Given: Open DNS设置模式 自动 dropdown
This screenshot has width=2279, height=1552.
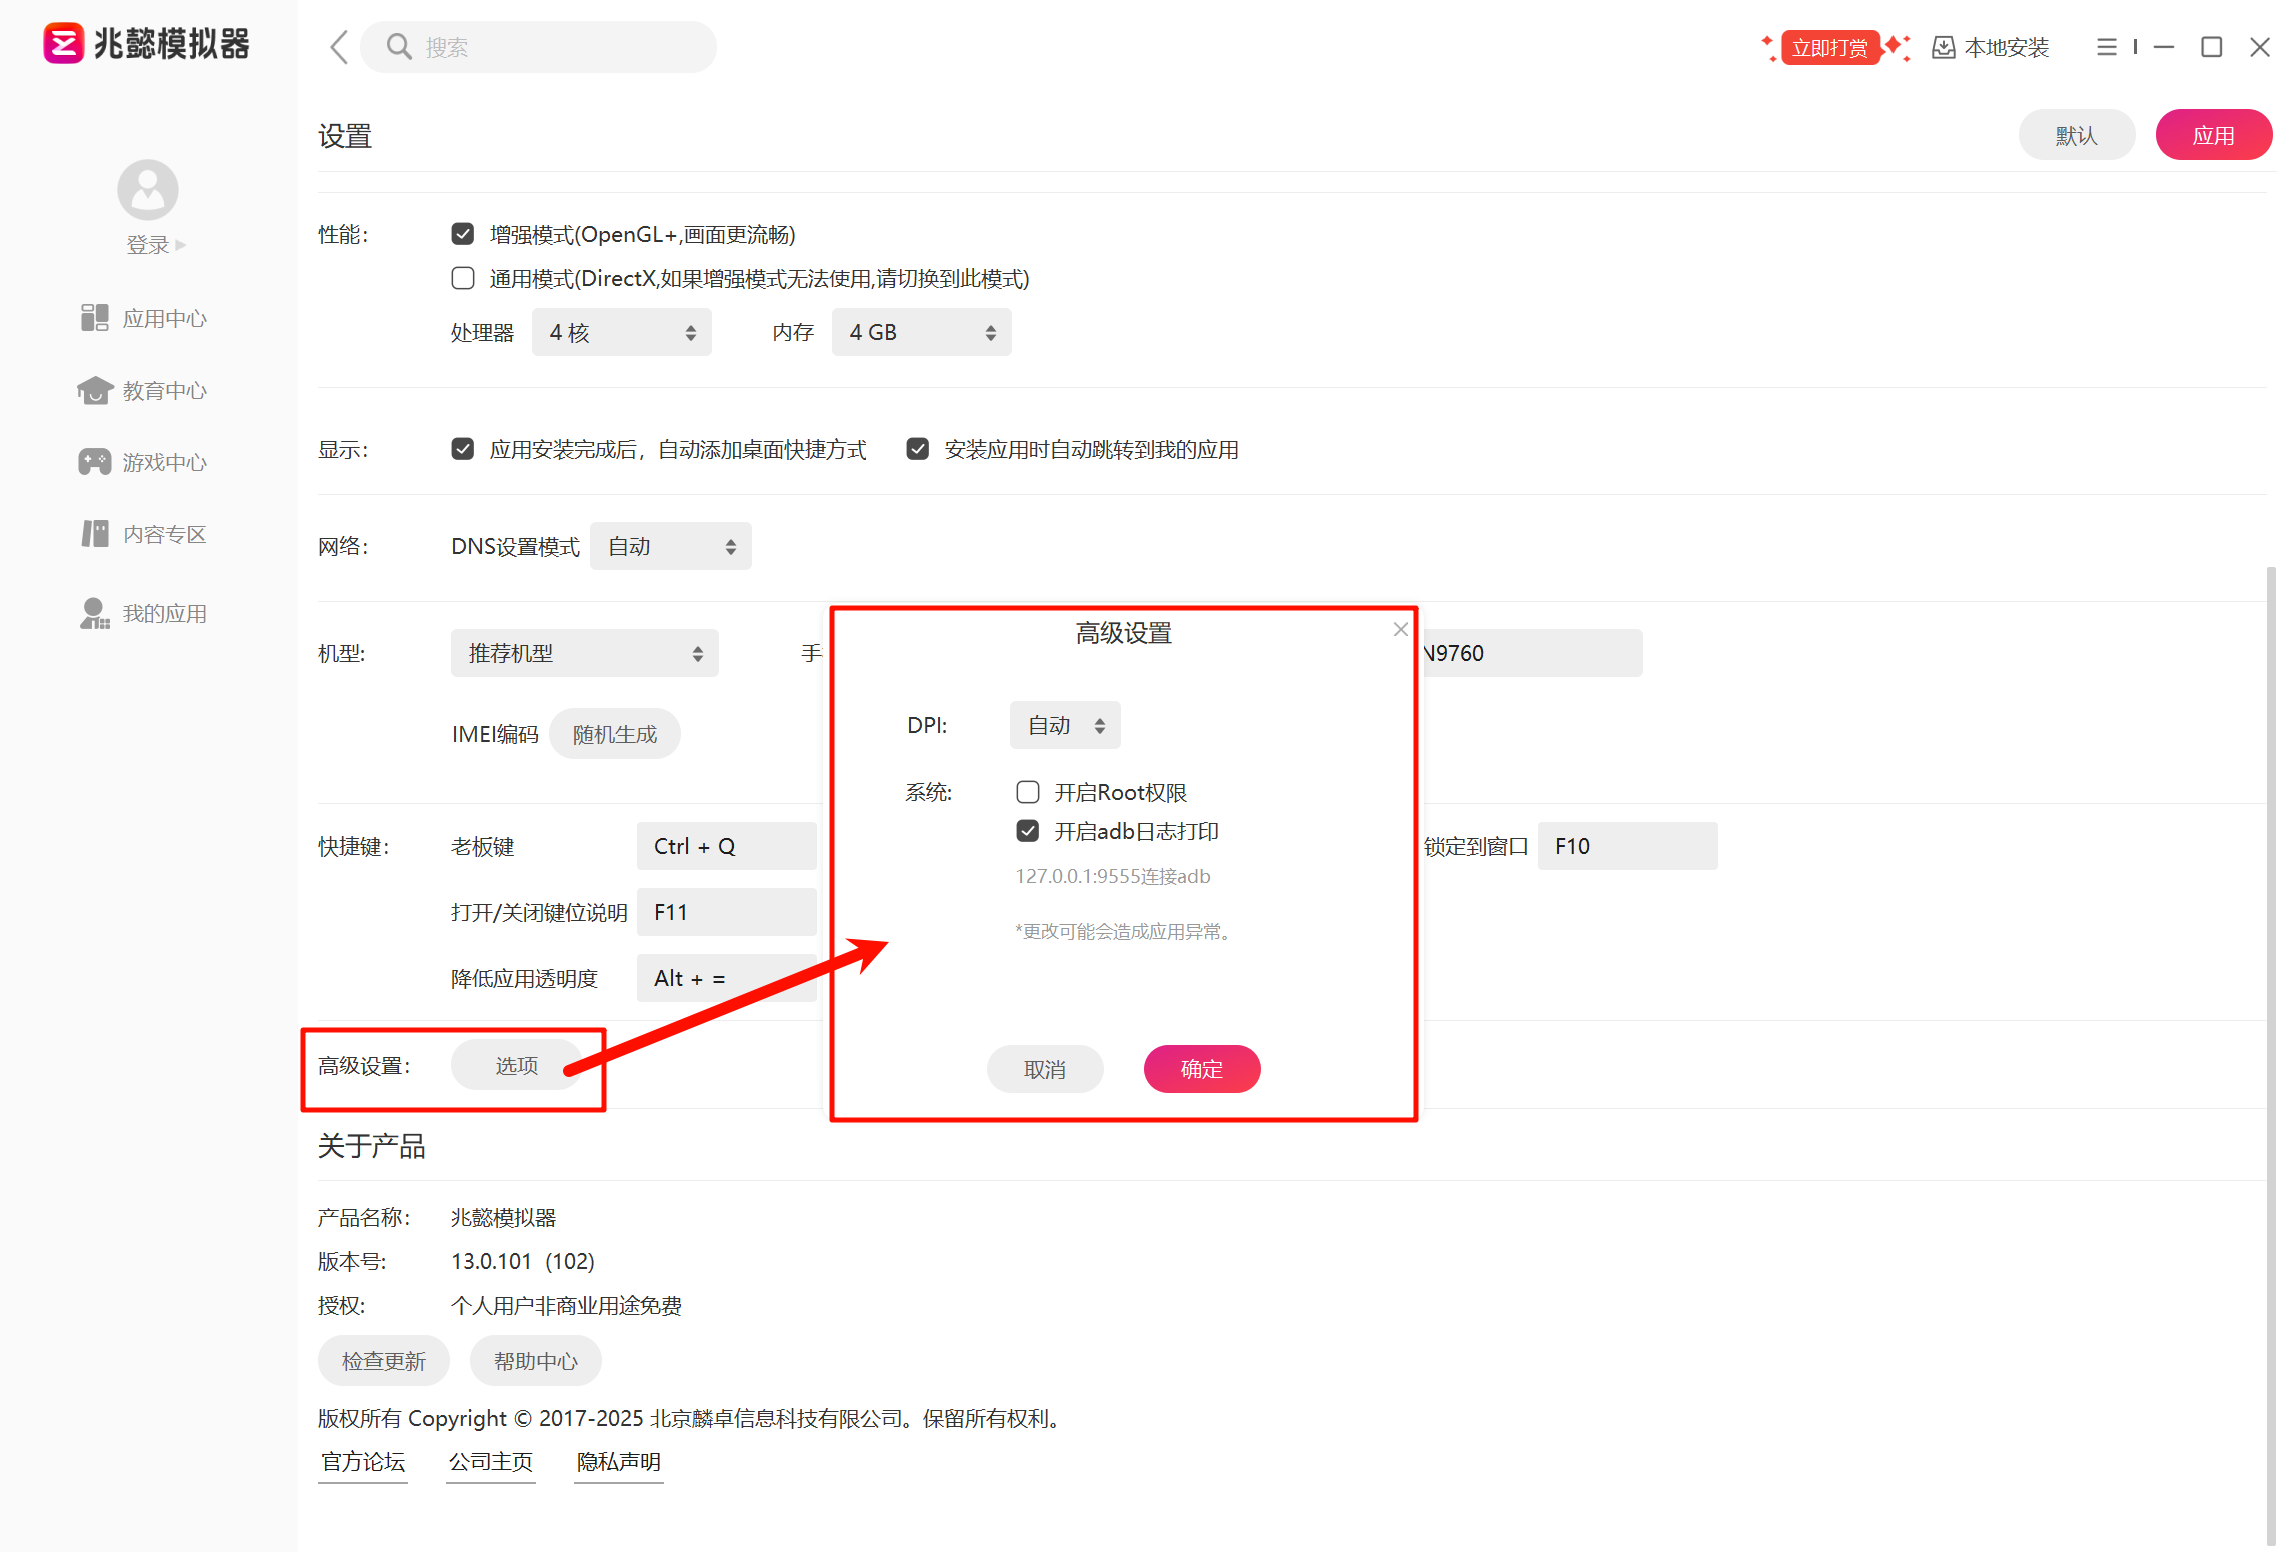Looking at the screenshot, I should (671, 546).
